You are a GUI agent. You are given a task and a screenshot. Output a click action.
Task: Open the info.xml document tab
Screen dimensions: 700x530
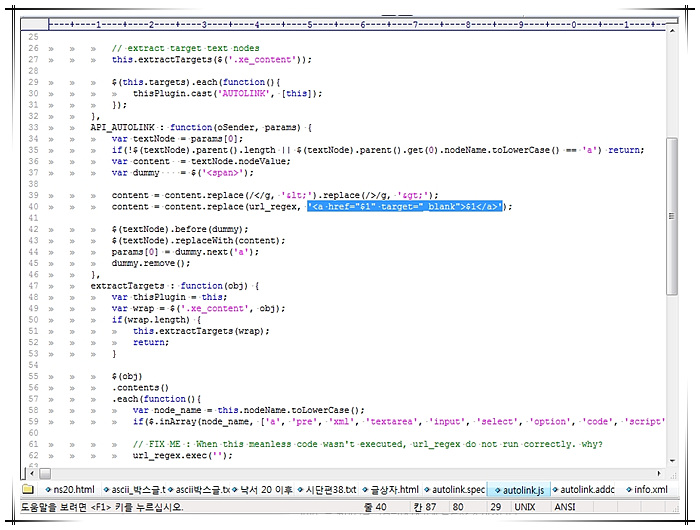point(646,489)
